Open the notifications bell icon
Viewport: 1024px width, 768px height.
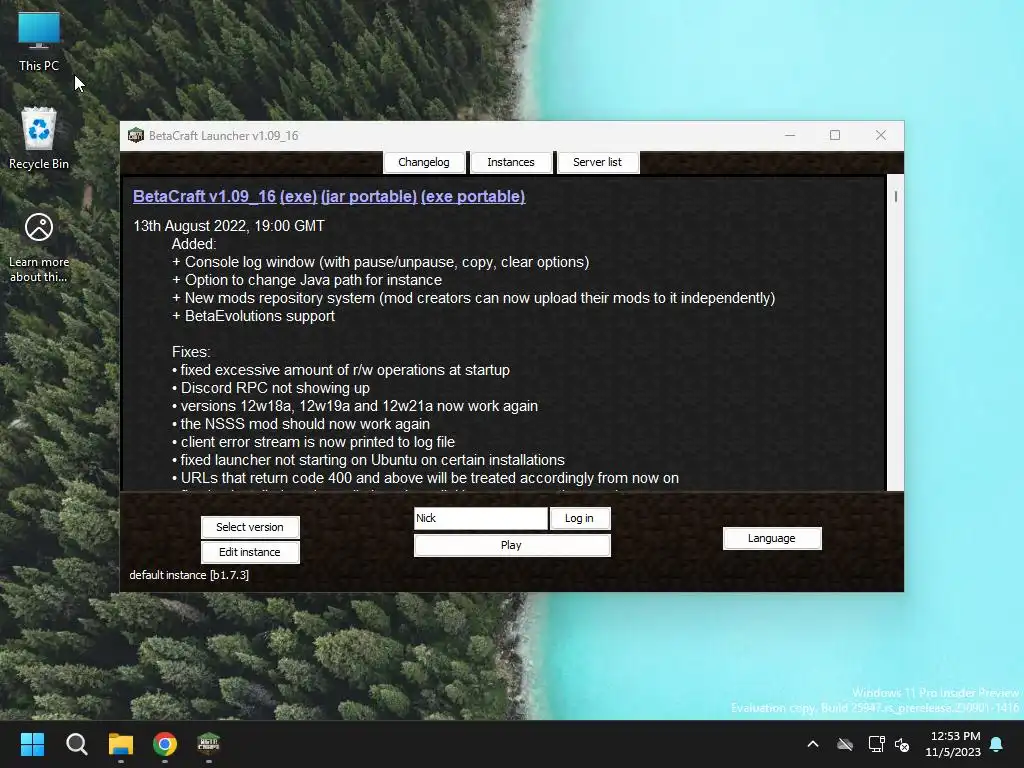click(997, 744)
